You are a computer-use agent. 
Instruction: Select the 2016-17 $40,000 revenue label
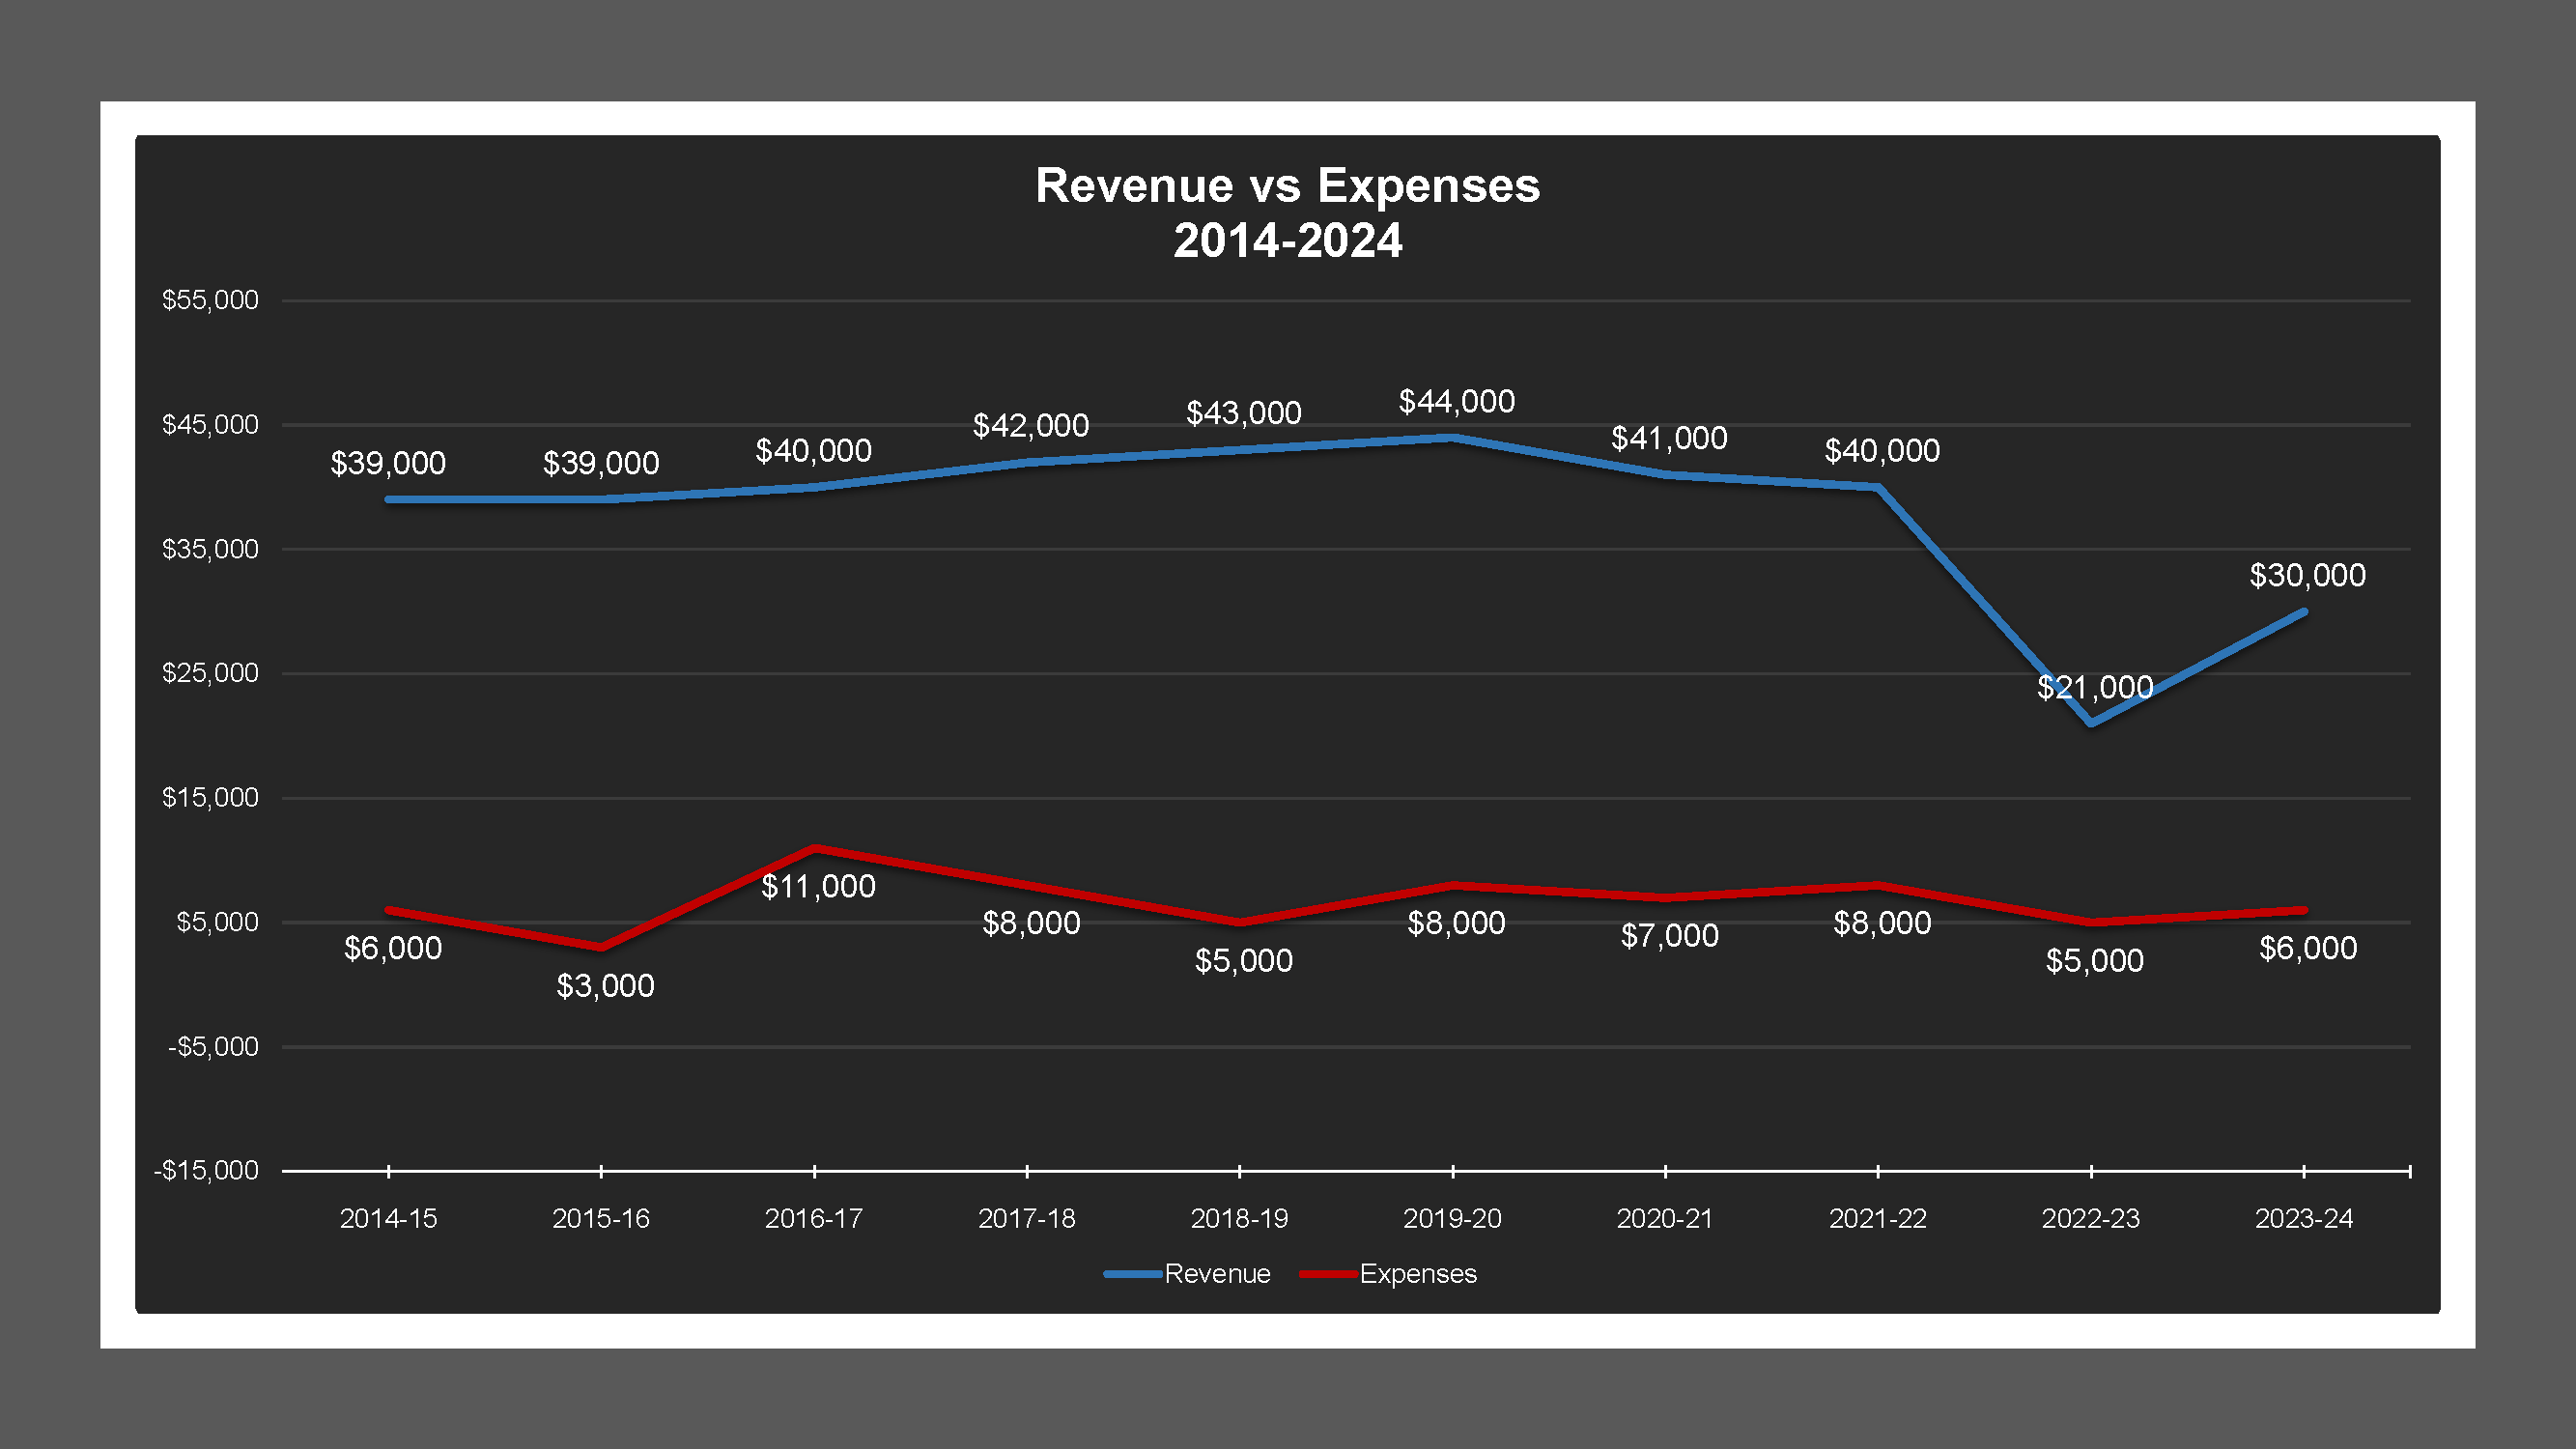(x=813, y=451)
